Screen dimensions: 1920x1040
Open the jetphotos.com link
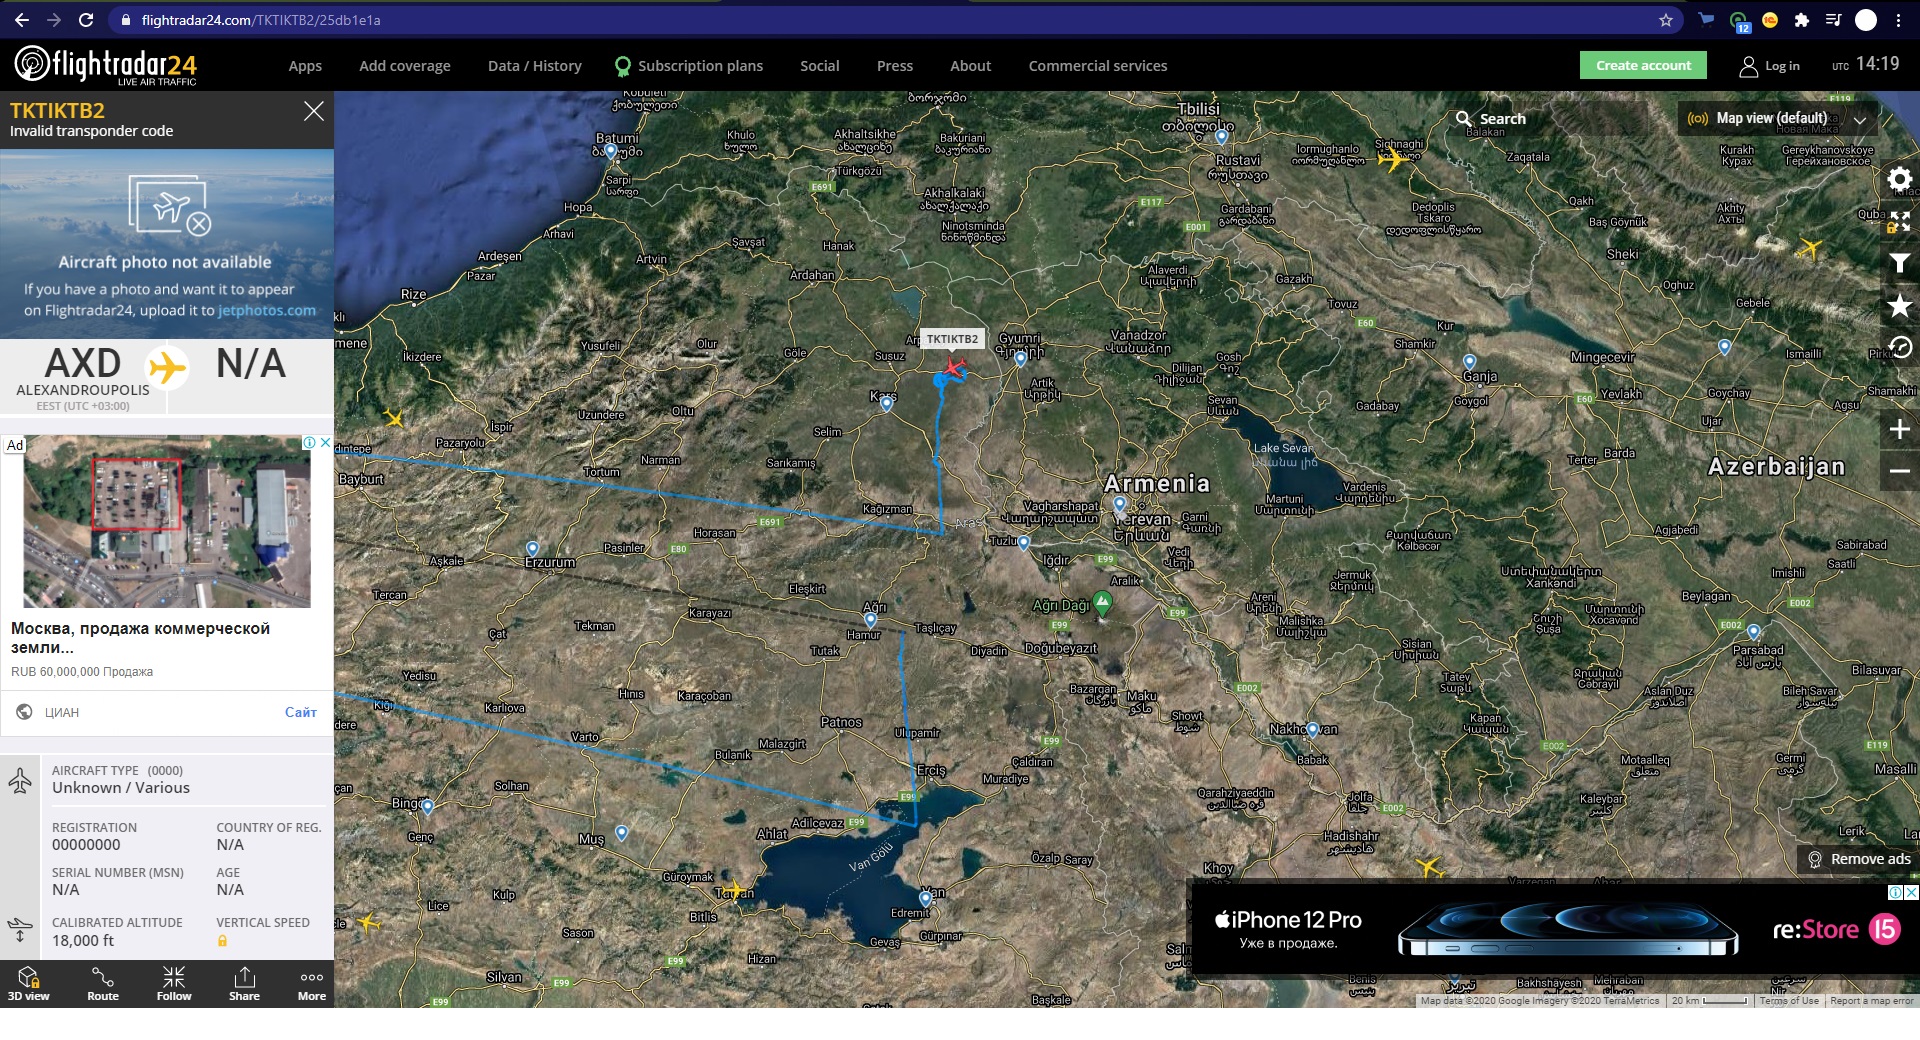(x=267, y=311)
